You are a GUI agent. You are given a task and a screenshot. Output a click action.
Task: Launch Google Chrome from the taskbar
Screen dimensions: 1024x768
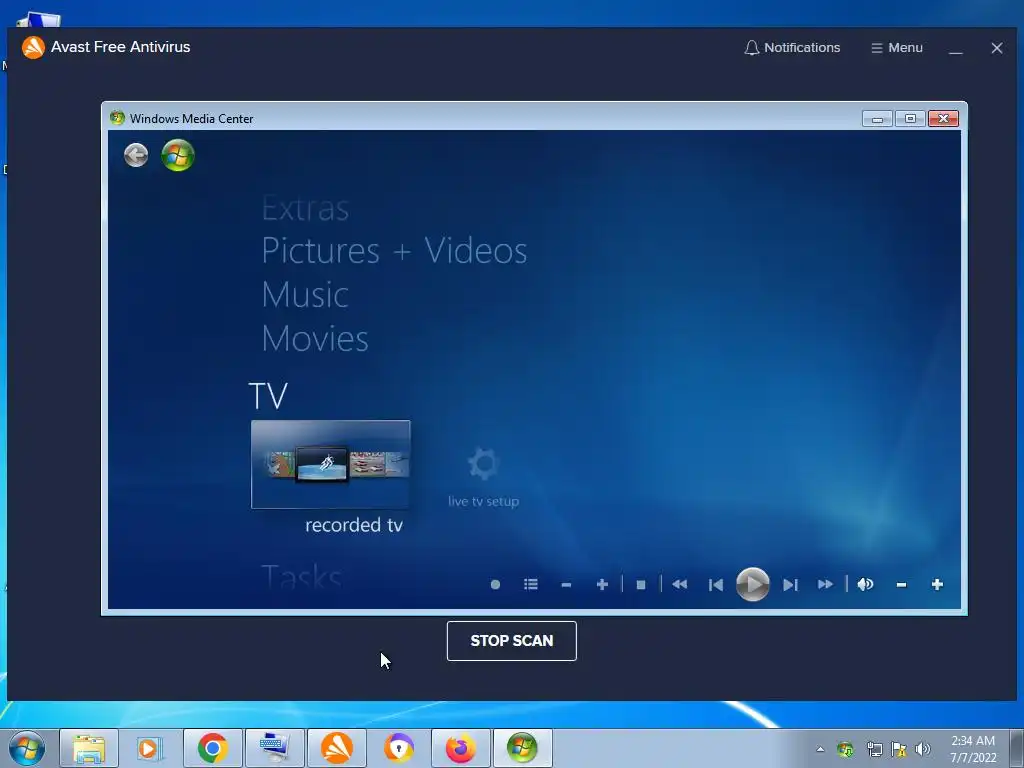coord(212,748)
